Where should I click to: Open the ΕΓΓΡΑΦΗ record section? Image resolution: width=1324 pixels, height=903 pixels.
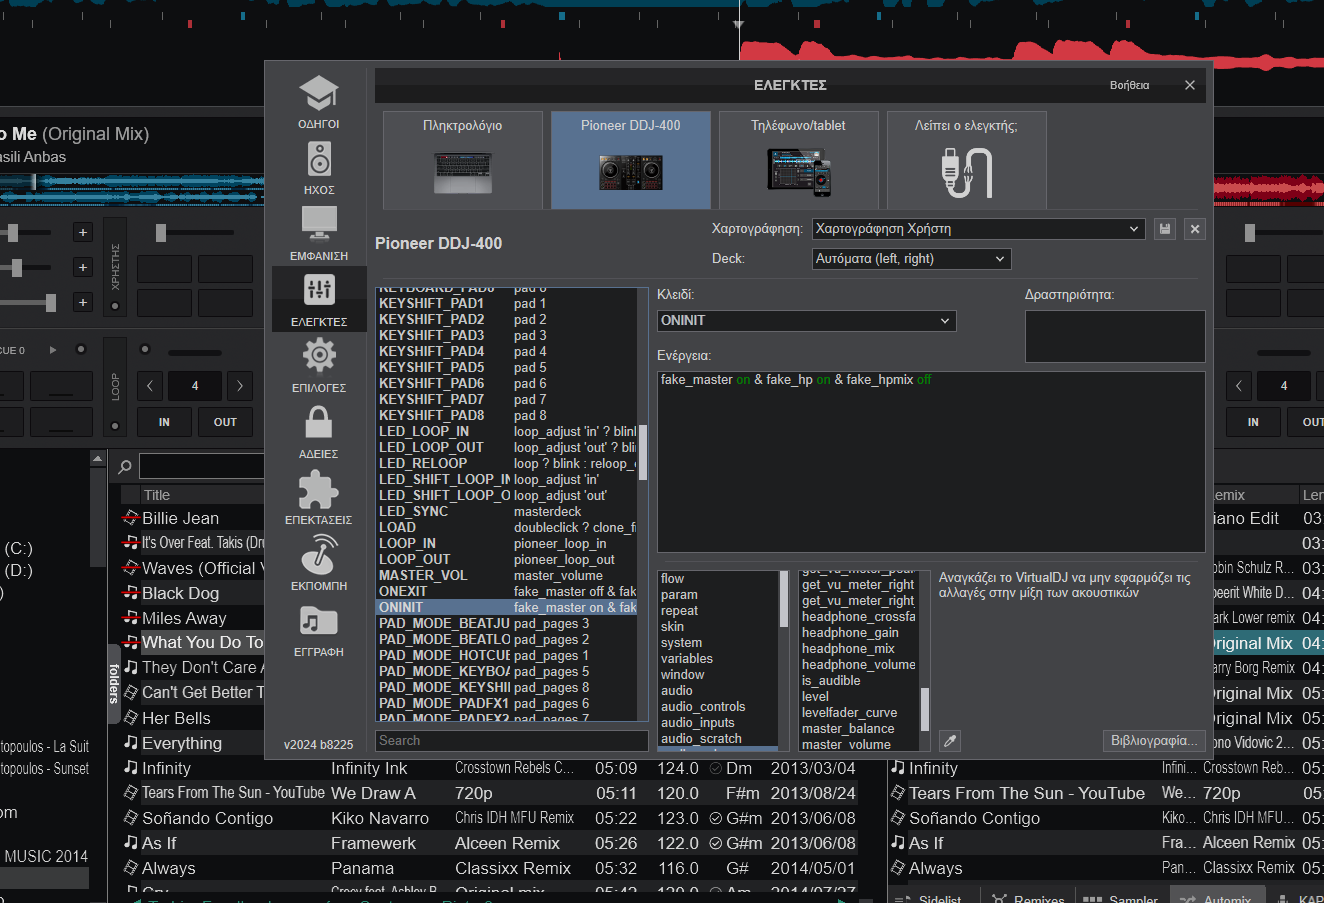click(x=319, y=630)
